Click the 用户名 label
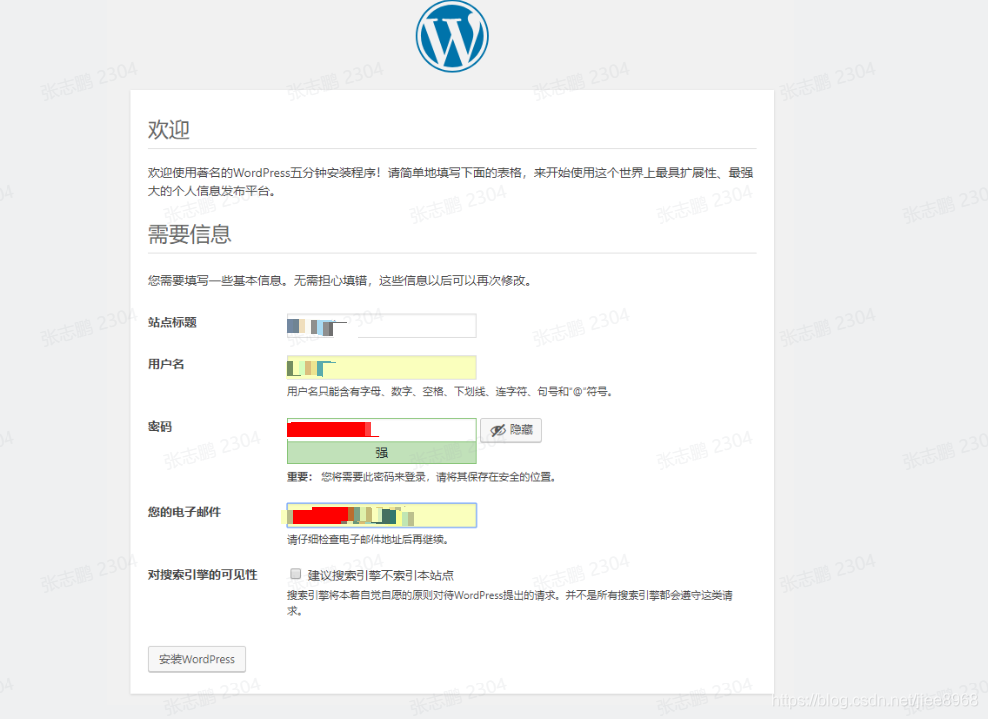988x719 pixels. 166,364
